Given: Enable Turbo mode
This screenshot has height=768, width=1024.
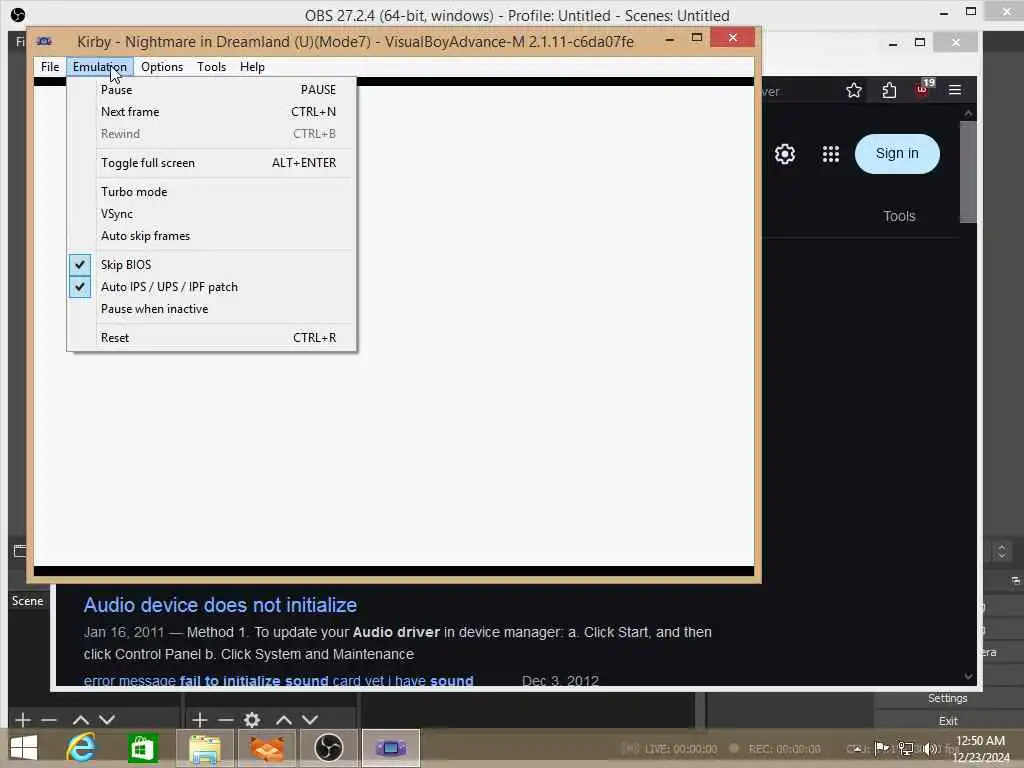Looking at the screenshot, I should [x=212, y=191].
